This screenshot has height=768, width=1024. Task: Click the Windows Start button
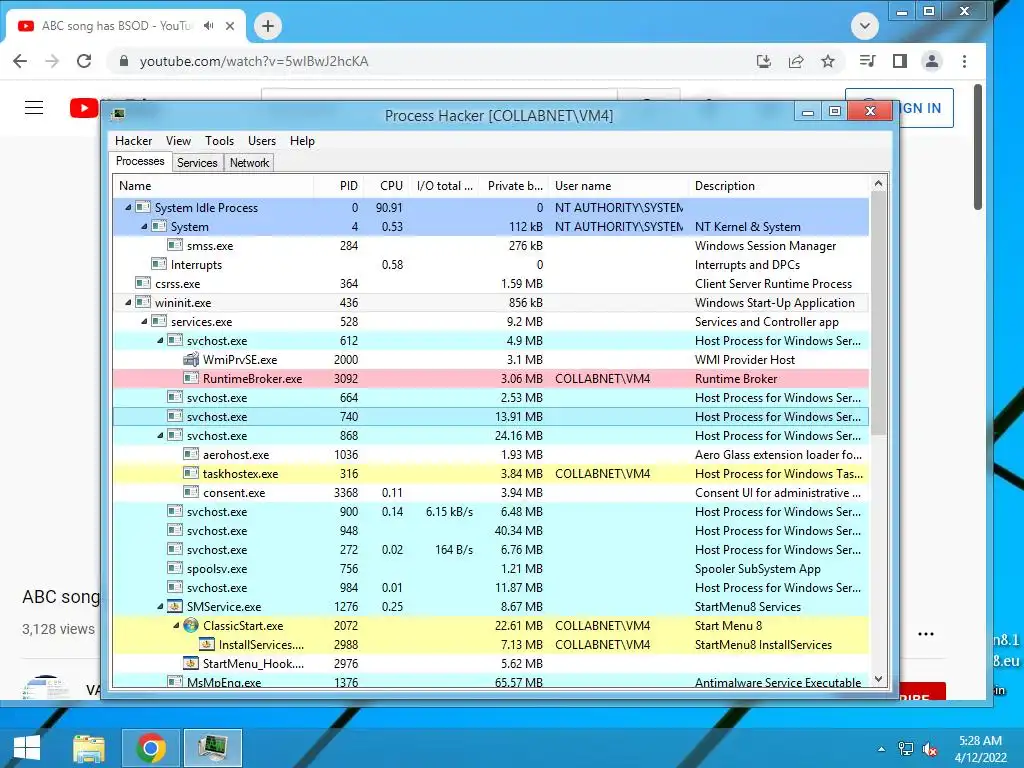pos(27,748)
